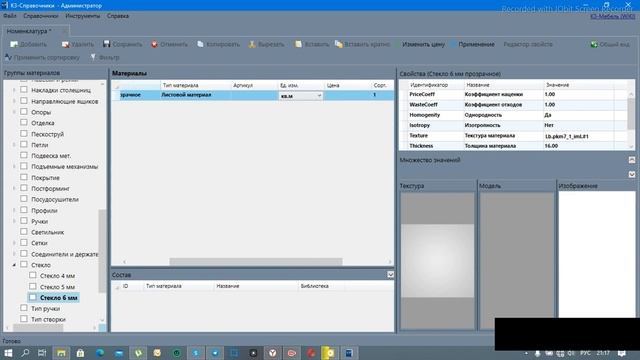Click the material groups vertical scrollbar
Viewport: 640px width, 360px height.
pyautogui.click(x=102, y=251)
